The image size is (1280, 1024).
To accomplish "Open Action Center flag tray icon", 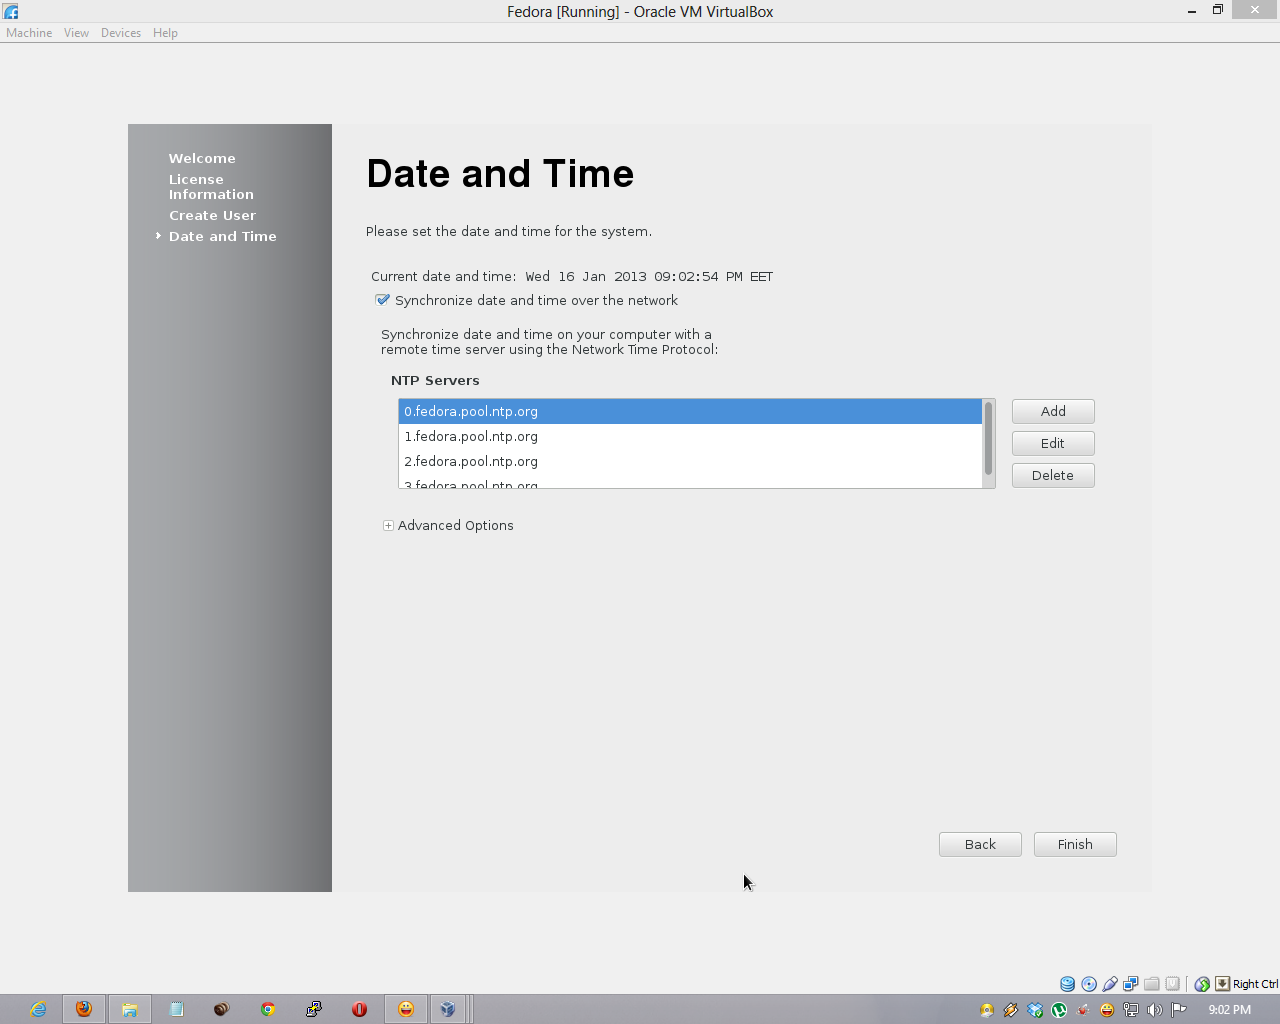I will (x=1179, y=1010).
